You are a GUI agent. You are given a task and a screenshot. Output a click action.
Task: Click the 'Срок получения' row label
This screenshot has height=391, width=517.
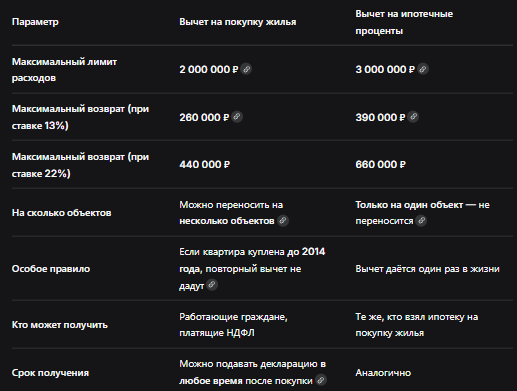[x=50, y=373]
